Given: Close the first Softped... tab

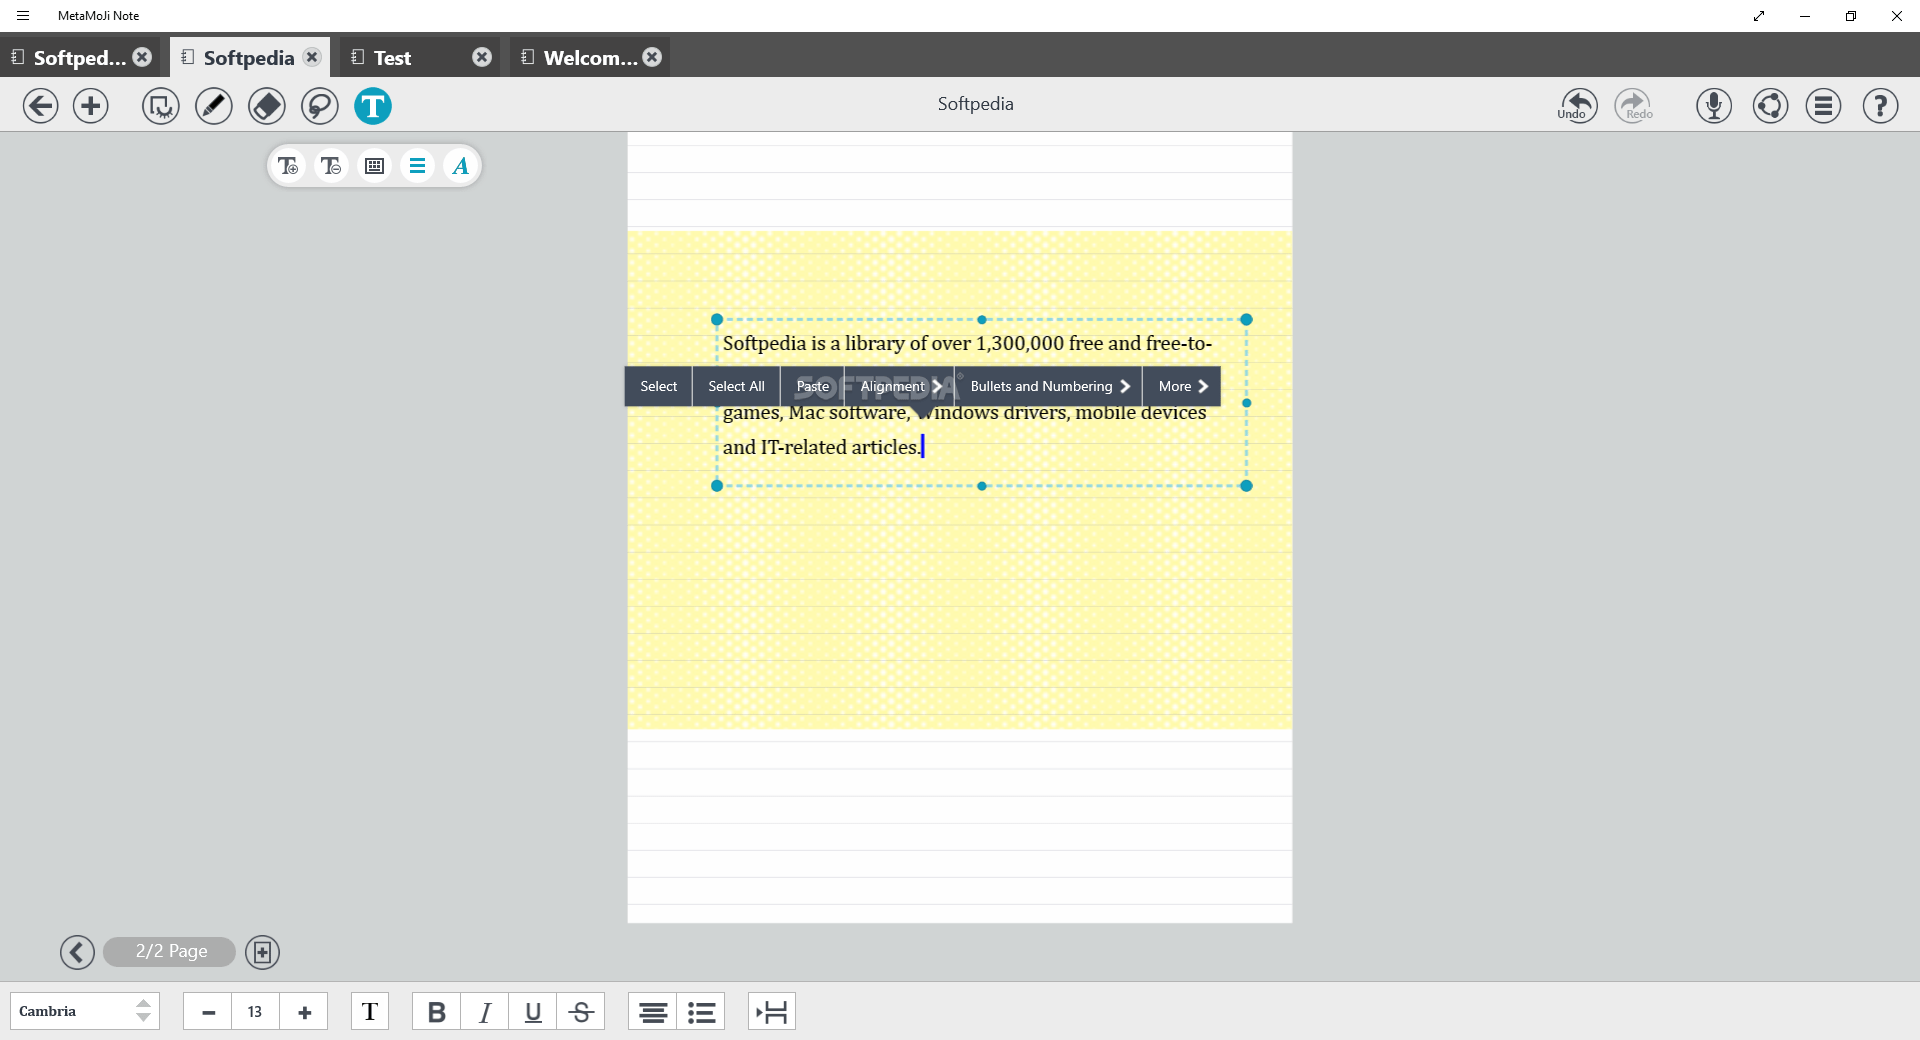Looking at the screenshot, I should pos(142,57).
